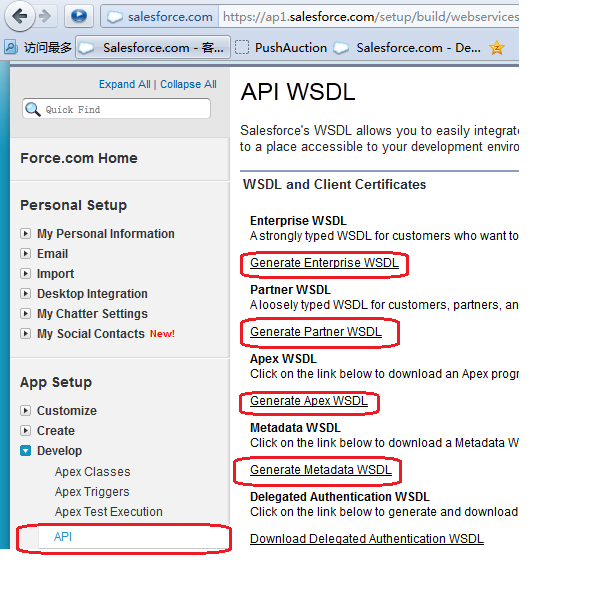Click the 'WSDL and Client Certificates' heading
590x591 pixels.
click(x=334, y=184)
